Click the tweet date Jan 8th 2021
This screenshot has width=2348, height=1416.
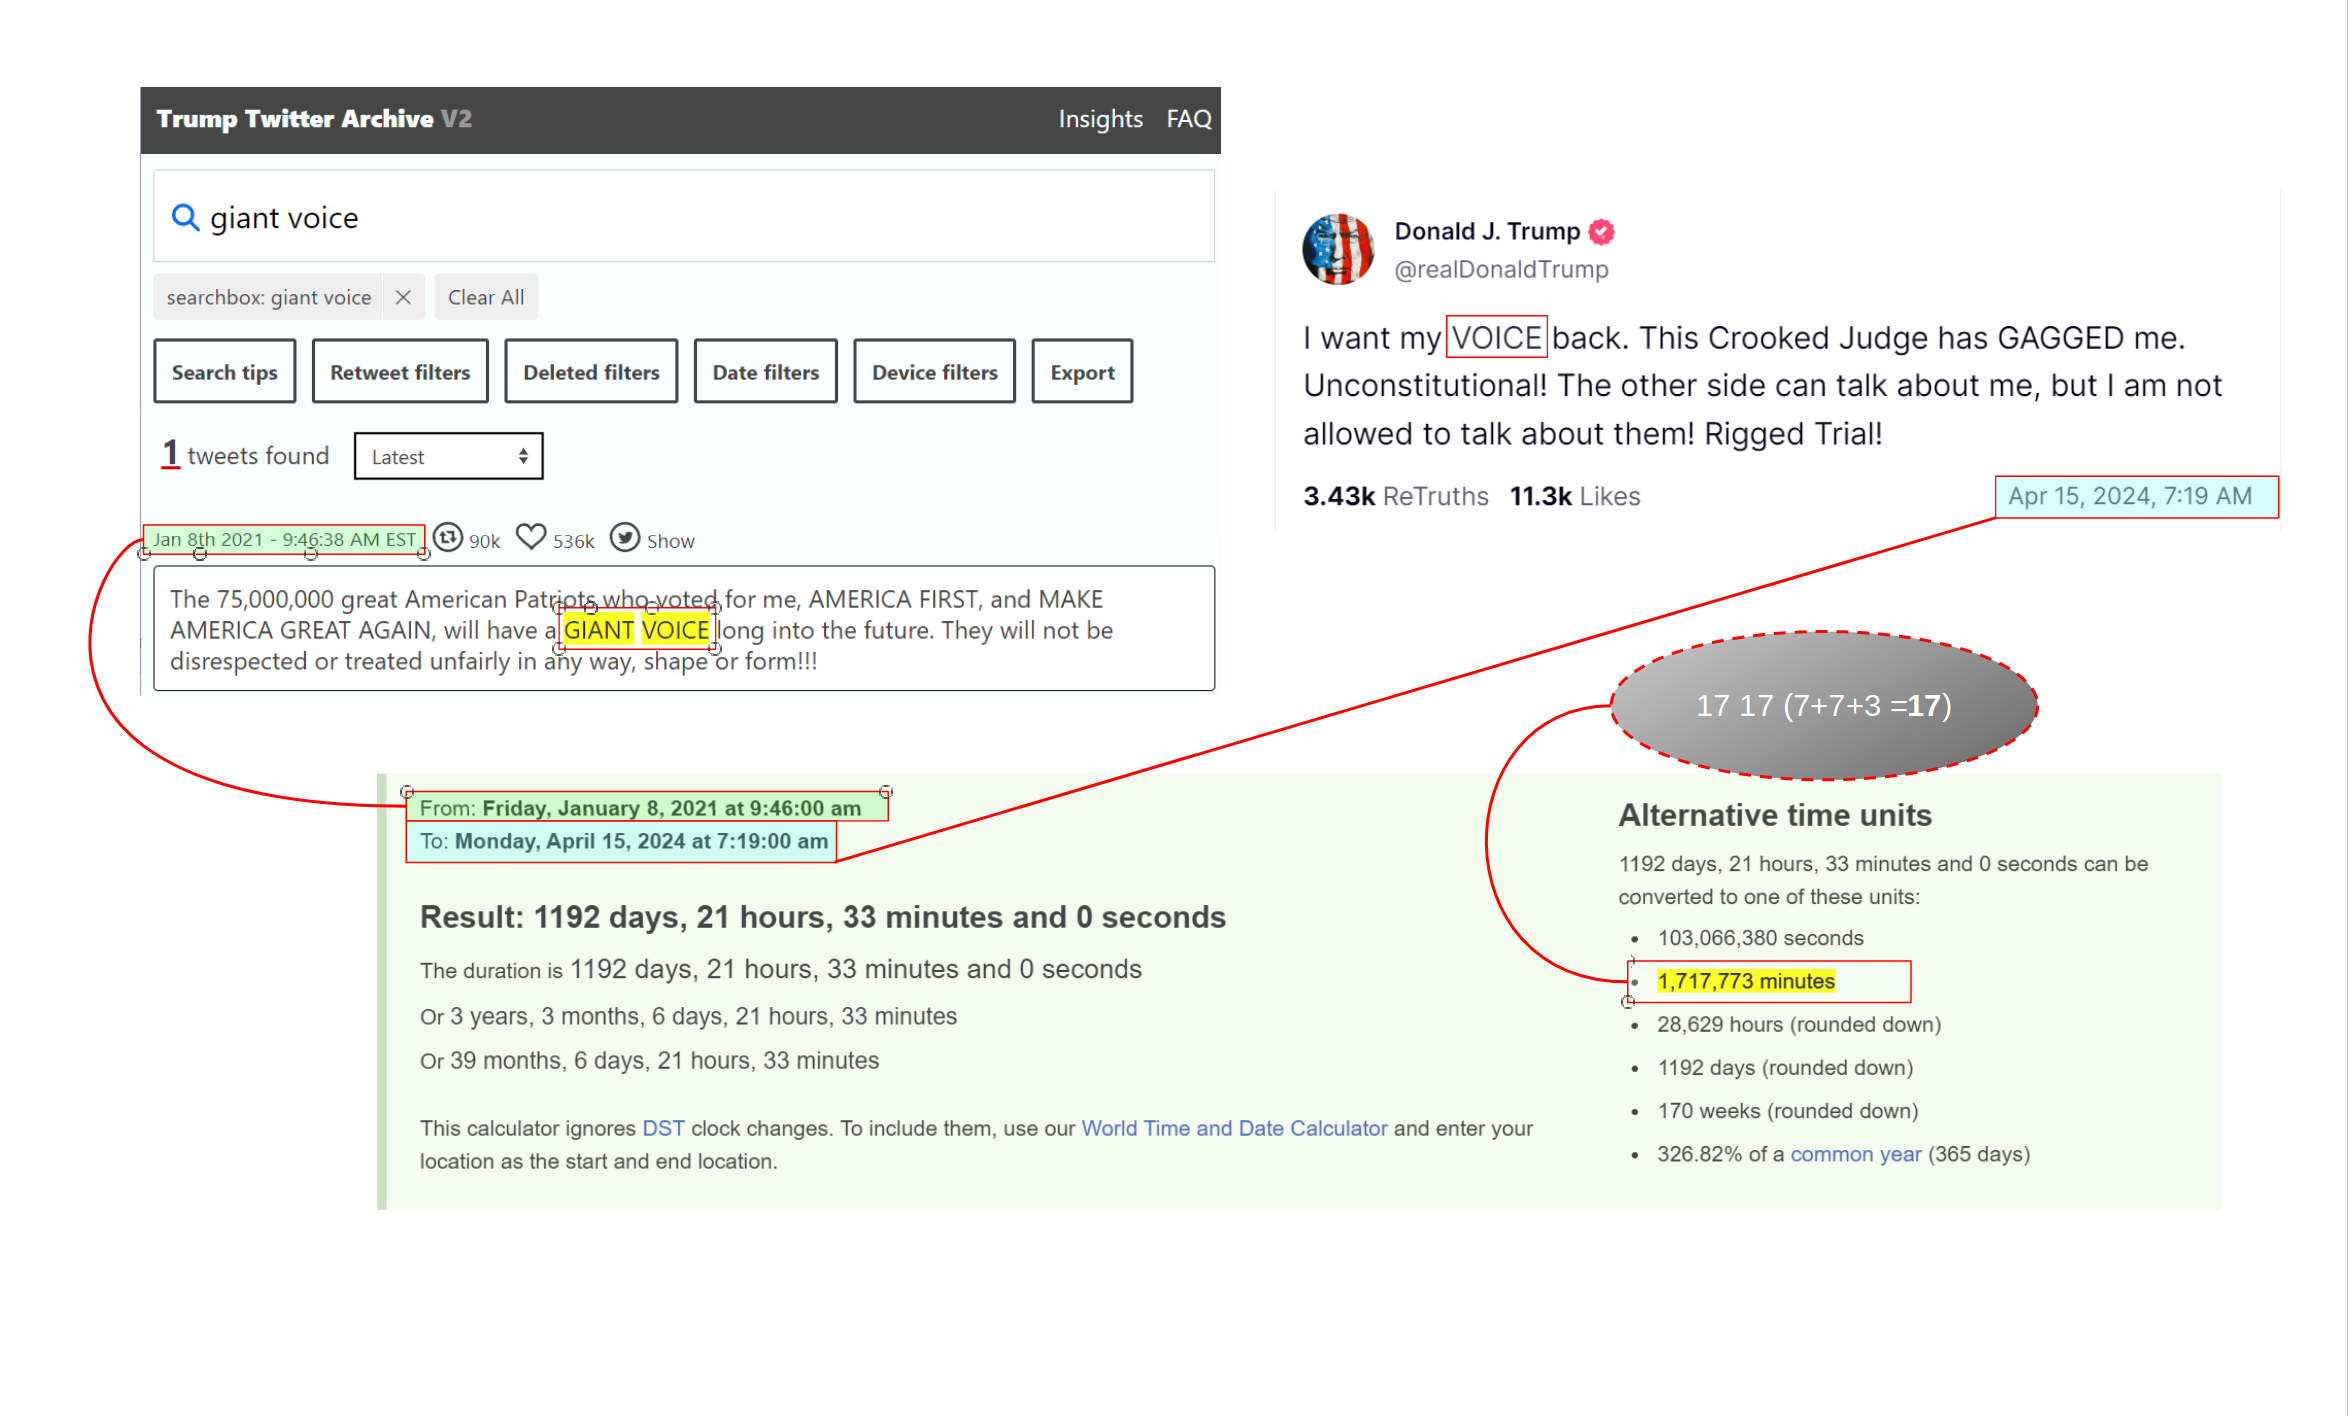[x=284, y=539]
